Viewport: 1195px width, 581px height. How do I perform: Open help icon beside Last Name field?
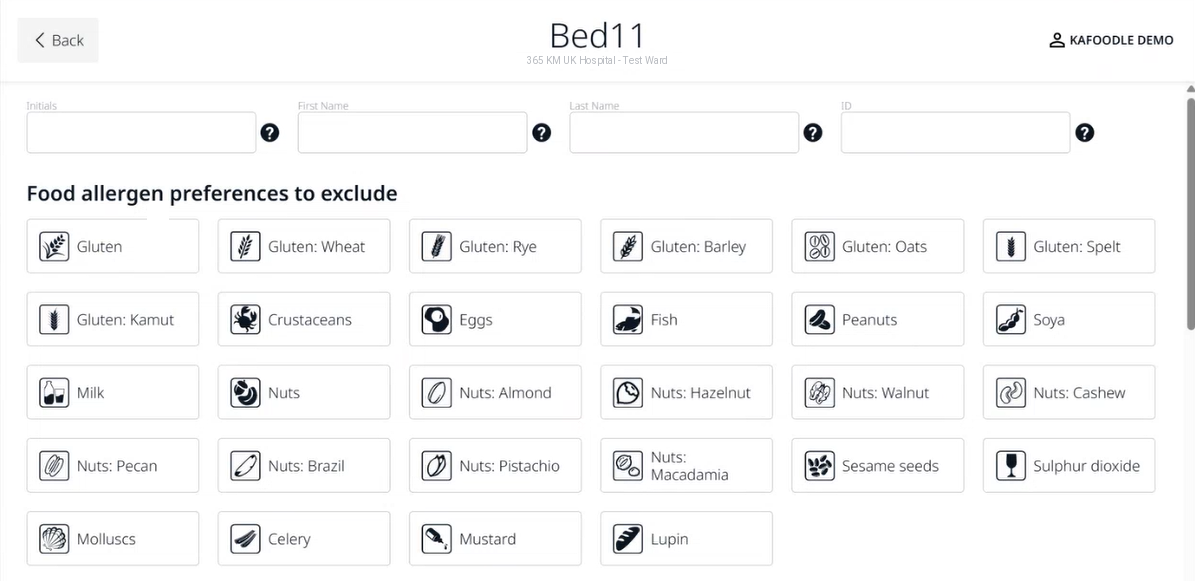[813, 133]
